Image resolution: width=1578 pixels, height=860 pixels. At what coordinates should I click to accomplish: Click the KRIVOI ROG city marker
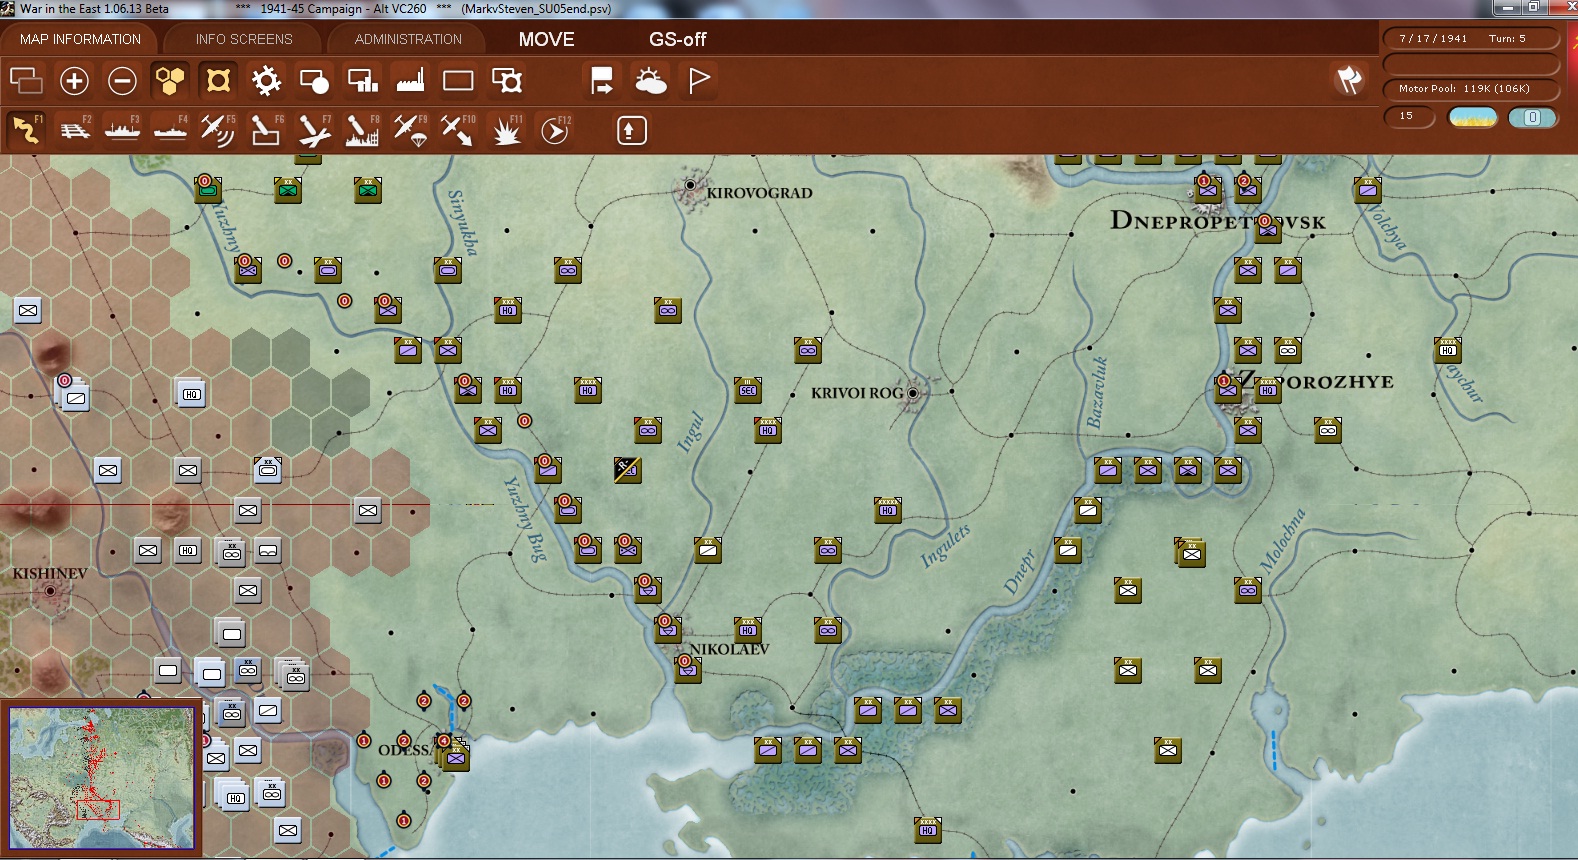(x=912, y=393)
